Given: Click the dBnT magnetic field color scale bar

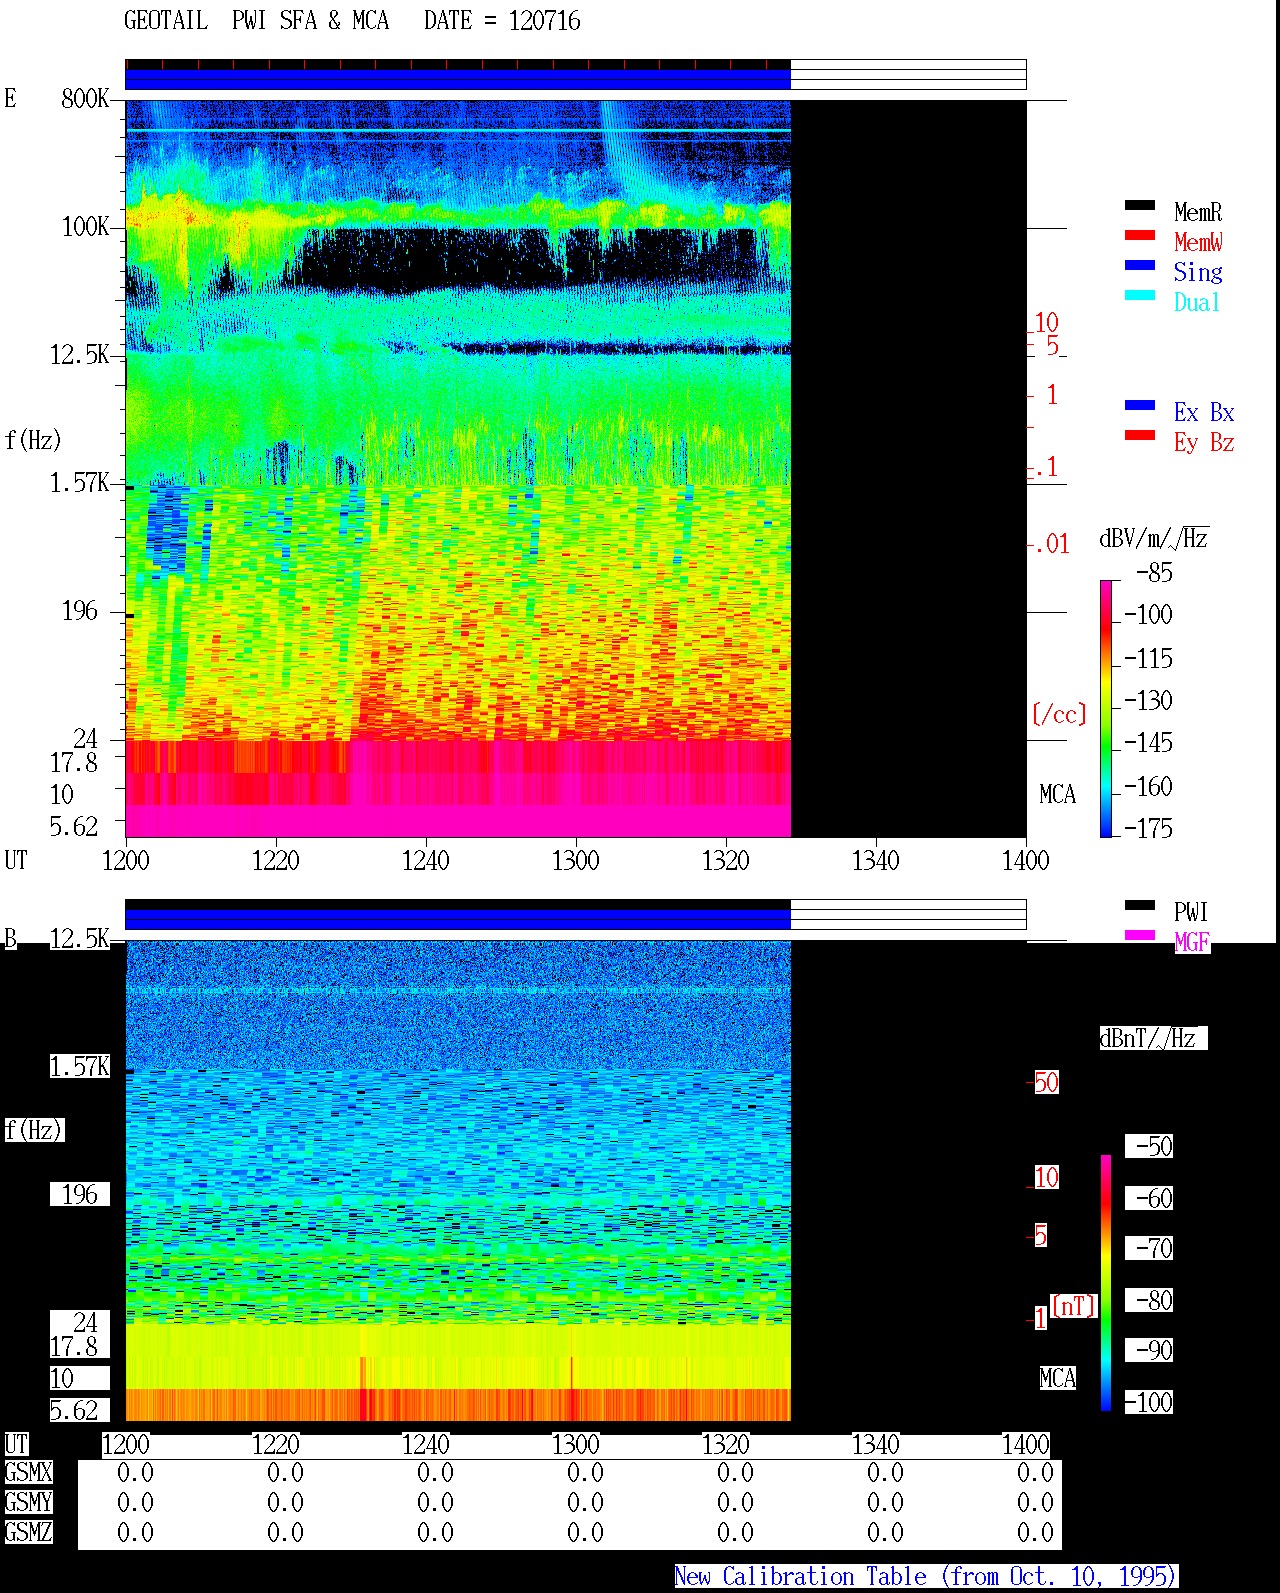Looking at the screenshot, I should pos(1106,1283).
